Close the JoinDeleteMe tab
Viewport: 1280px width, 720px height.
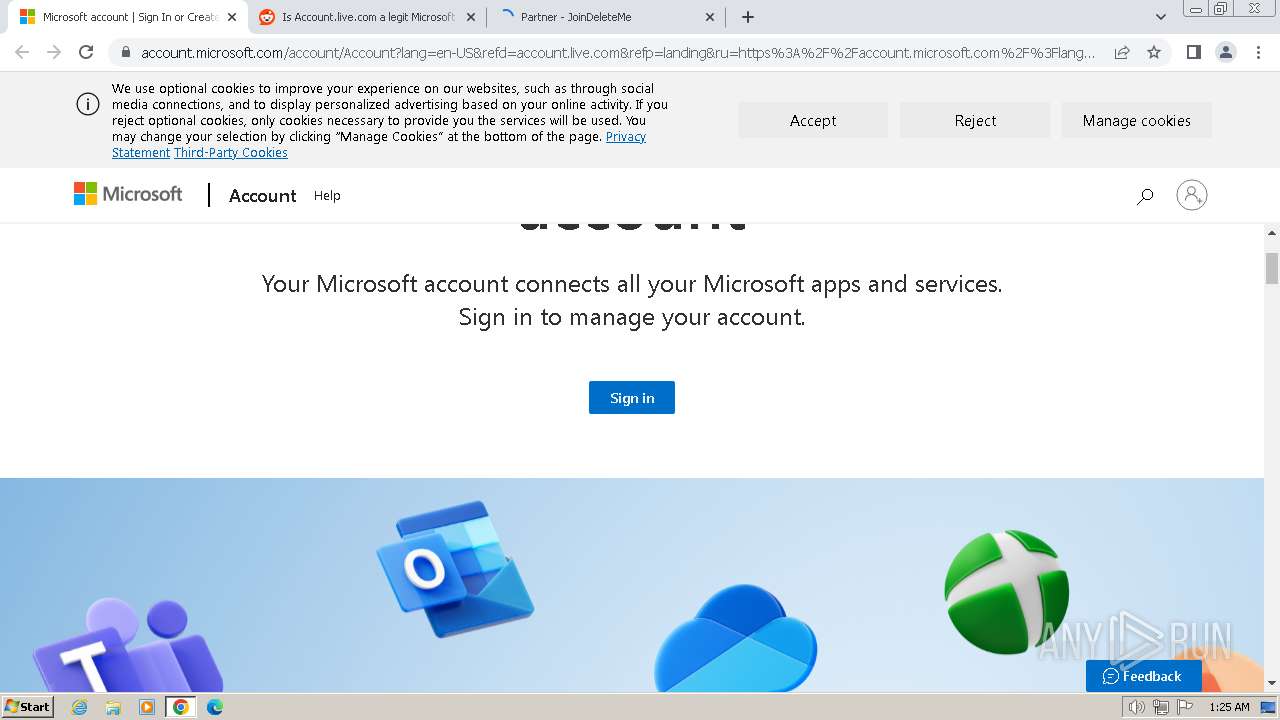(x=710, y=17)
